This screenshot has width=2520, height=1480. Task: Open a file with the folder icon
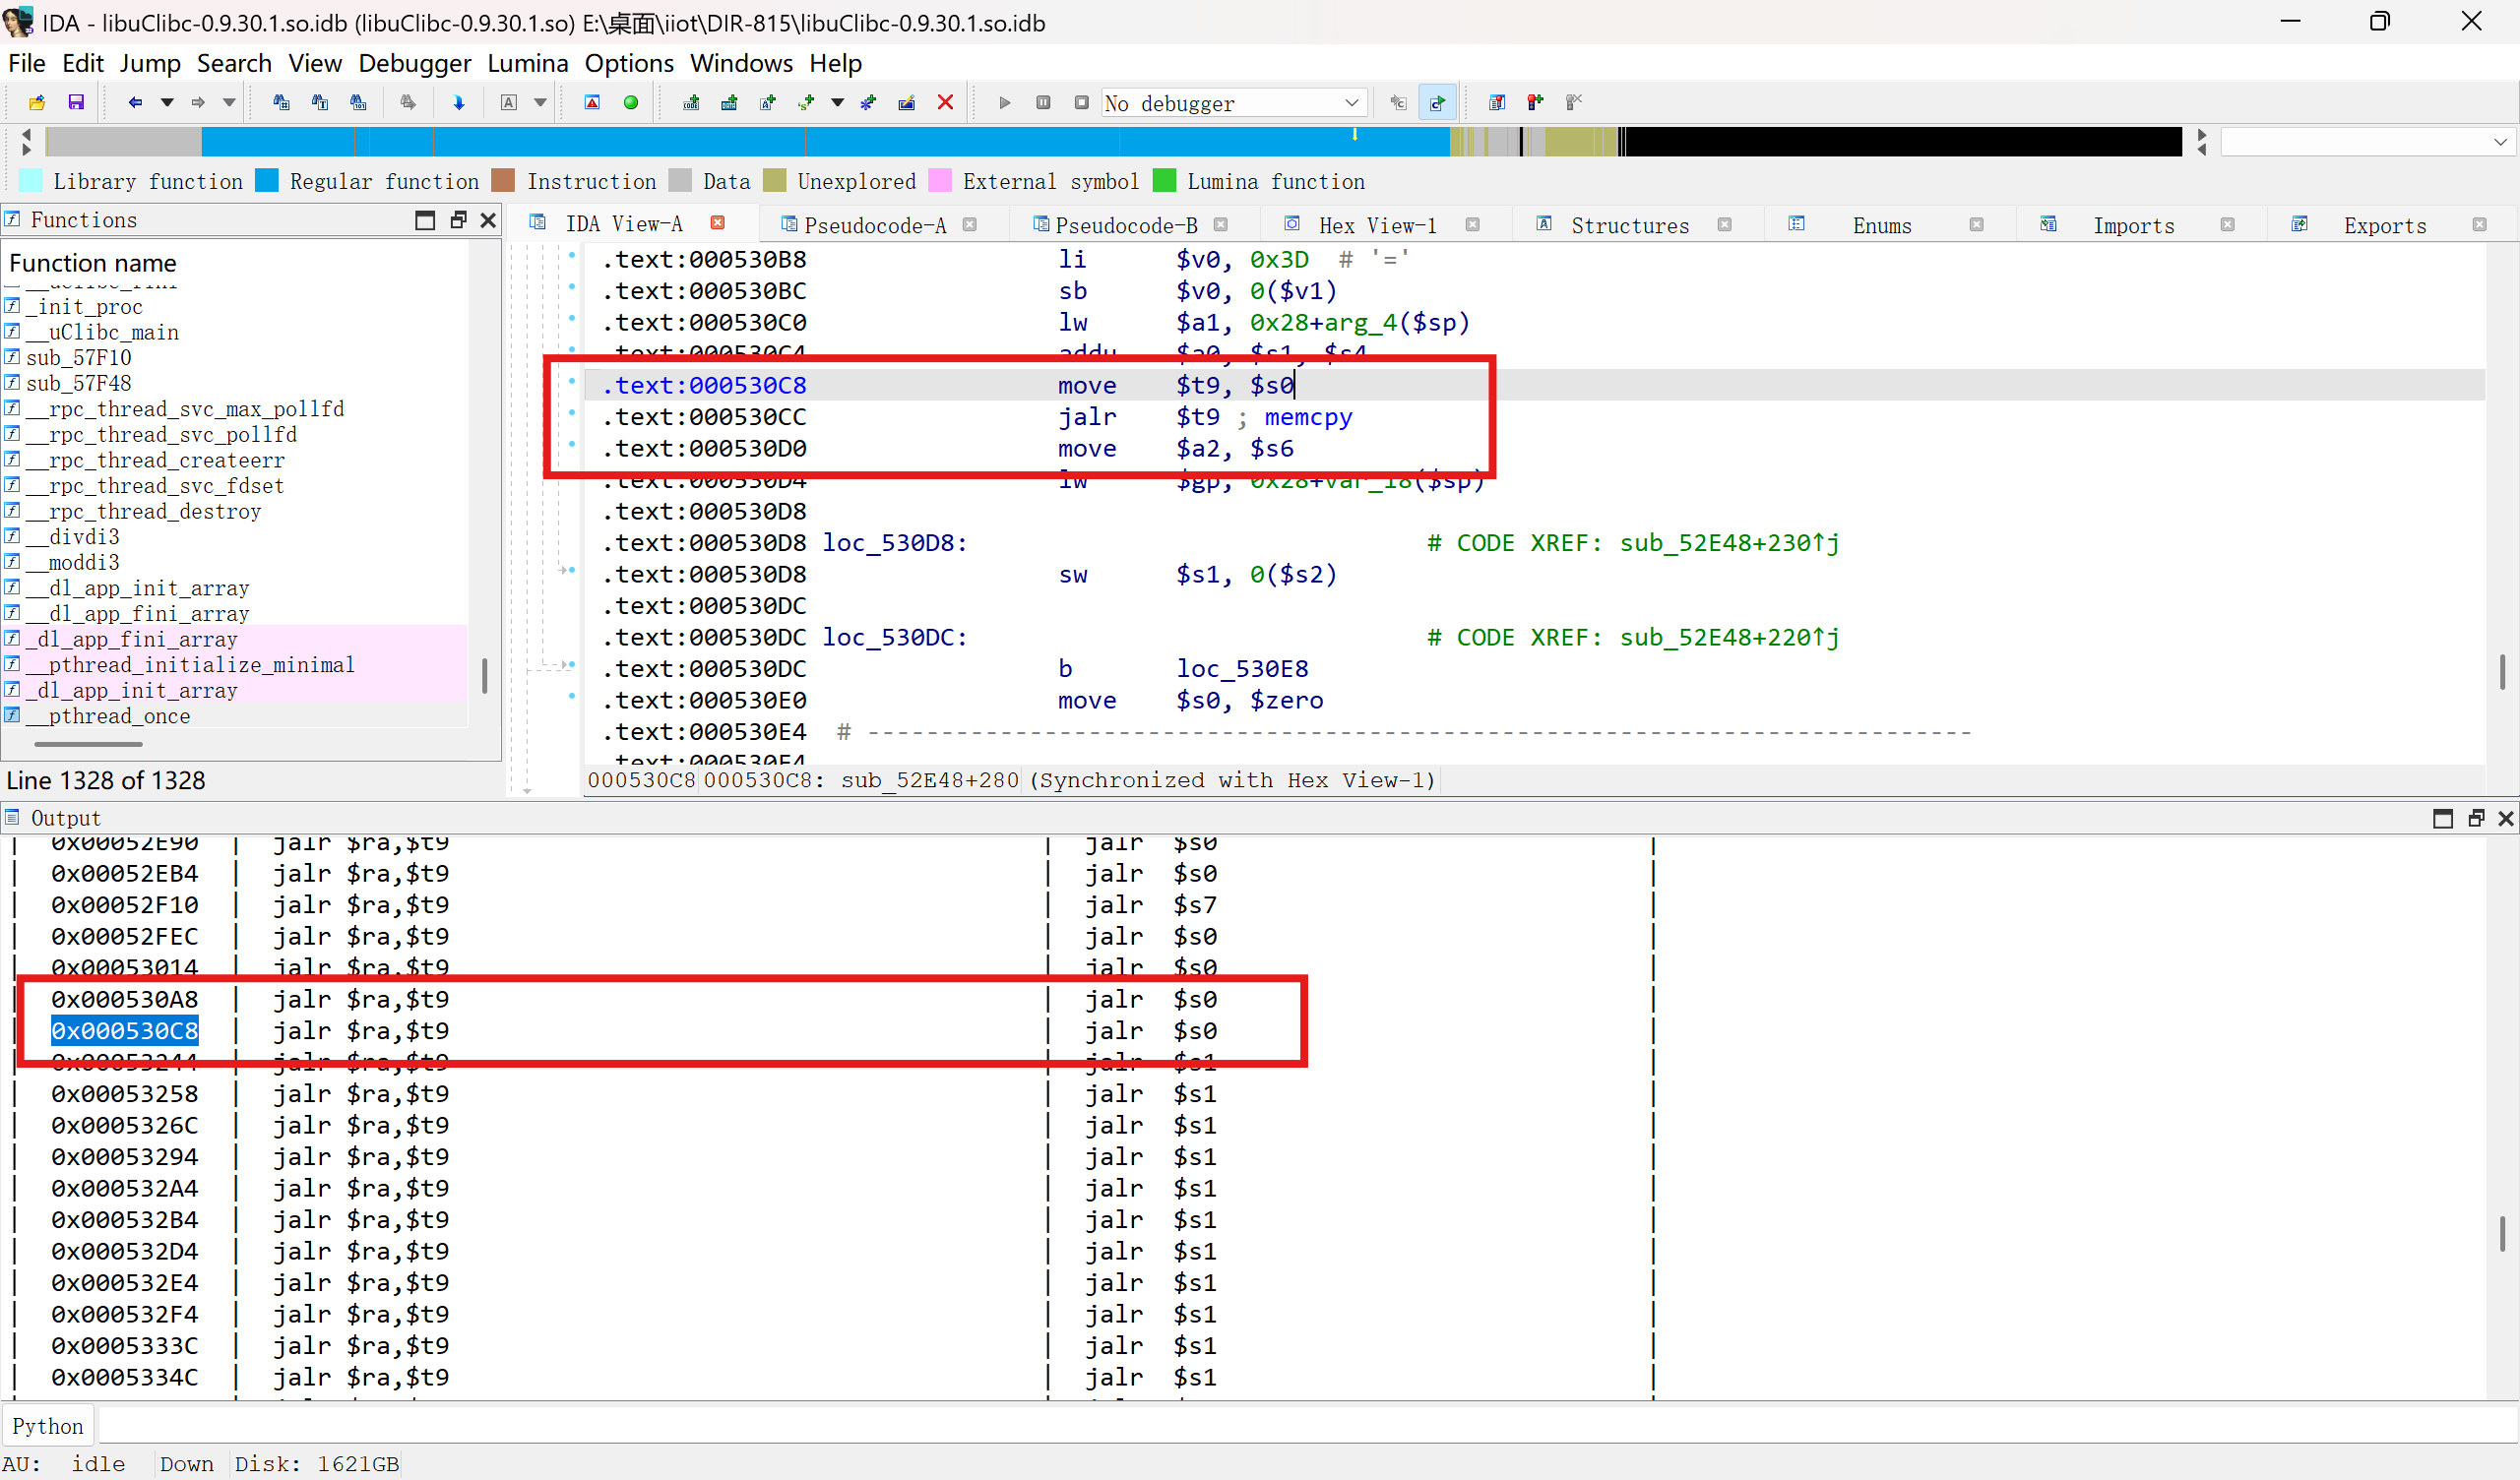[37, 102]
